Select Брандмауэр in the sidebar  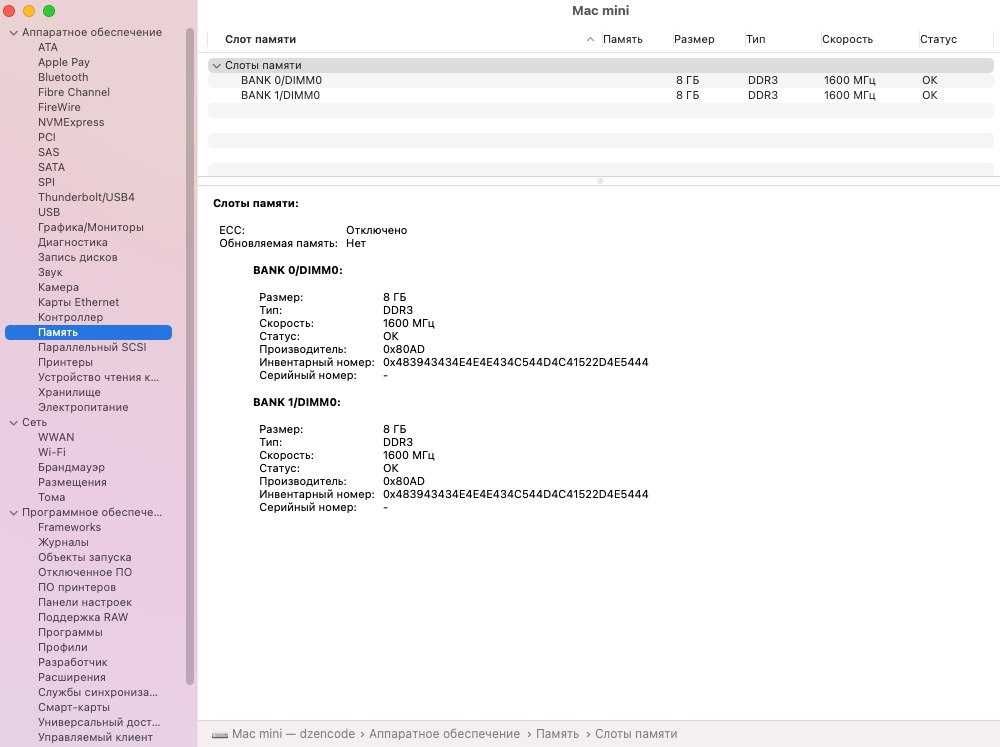click(71, 468)
